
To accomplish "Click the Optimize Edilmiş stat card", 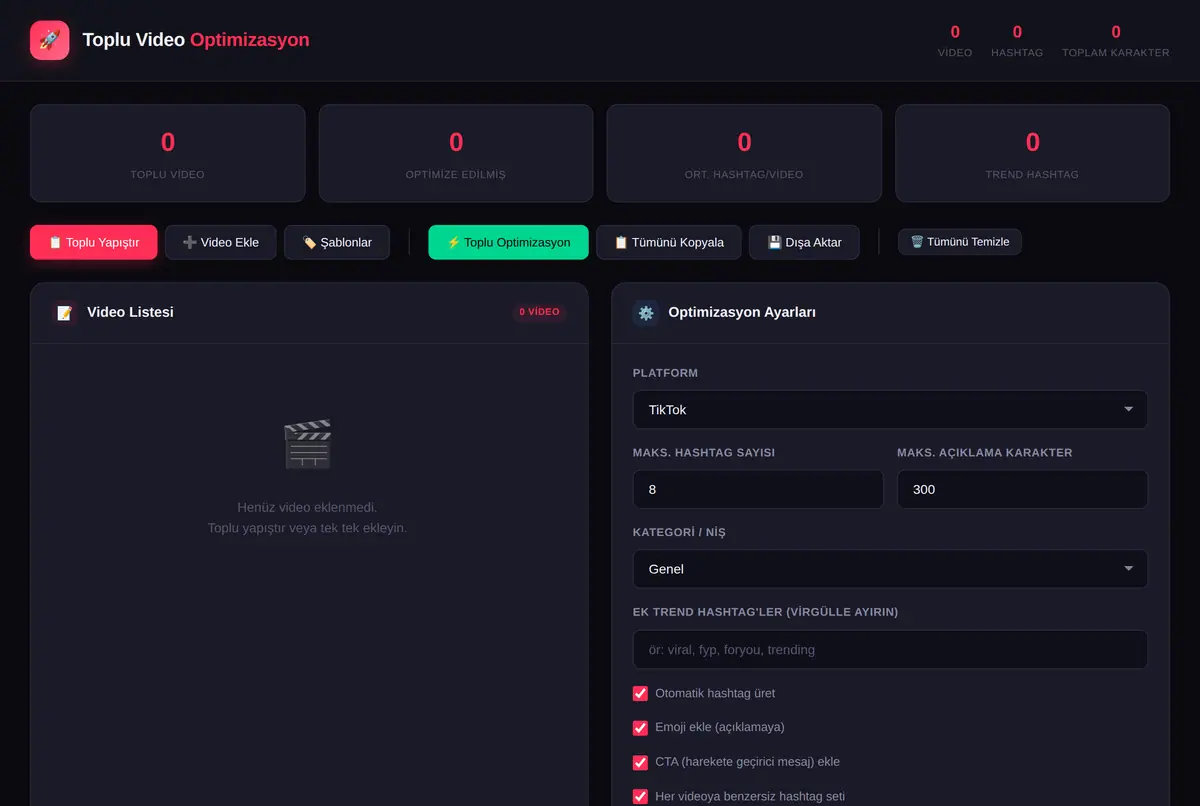I will [x=456, y=153].
